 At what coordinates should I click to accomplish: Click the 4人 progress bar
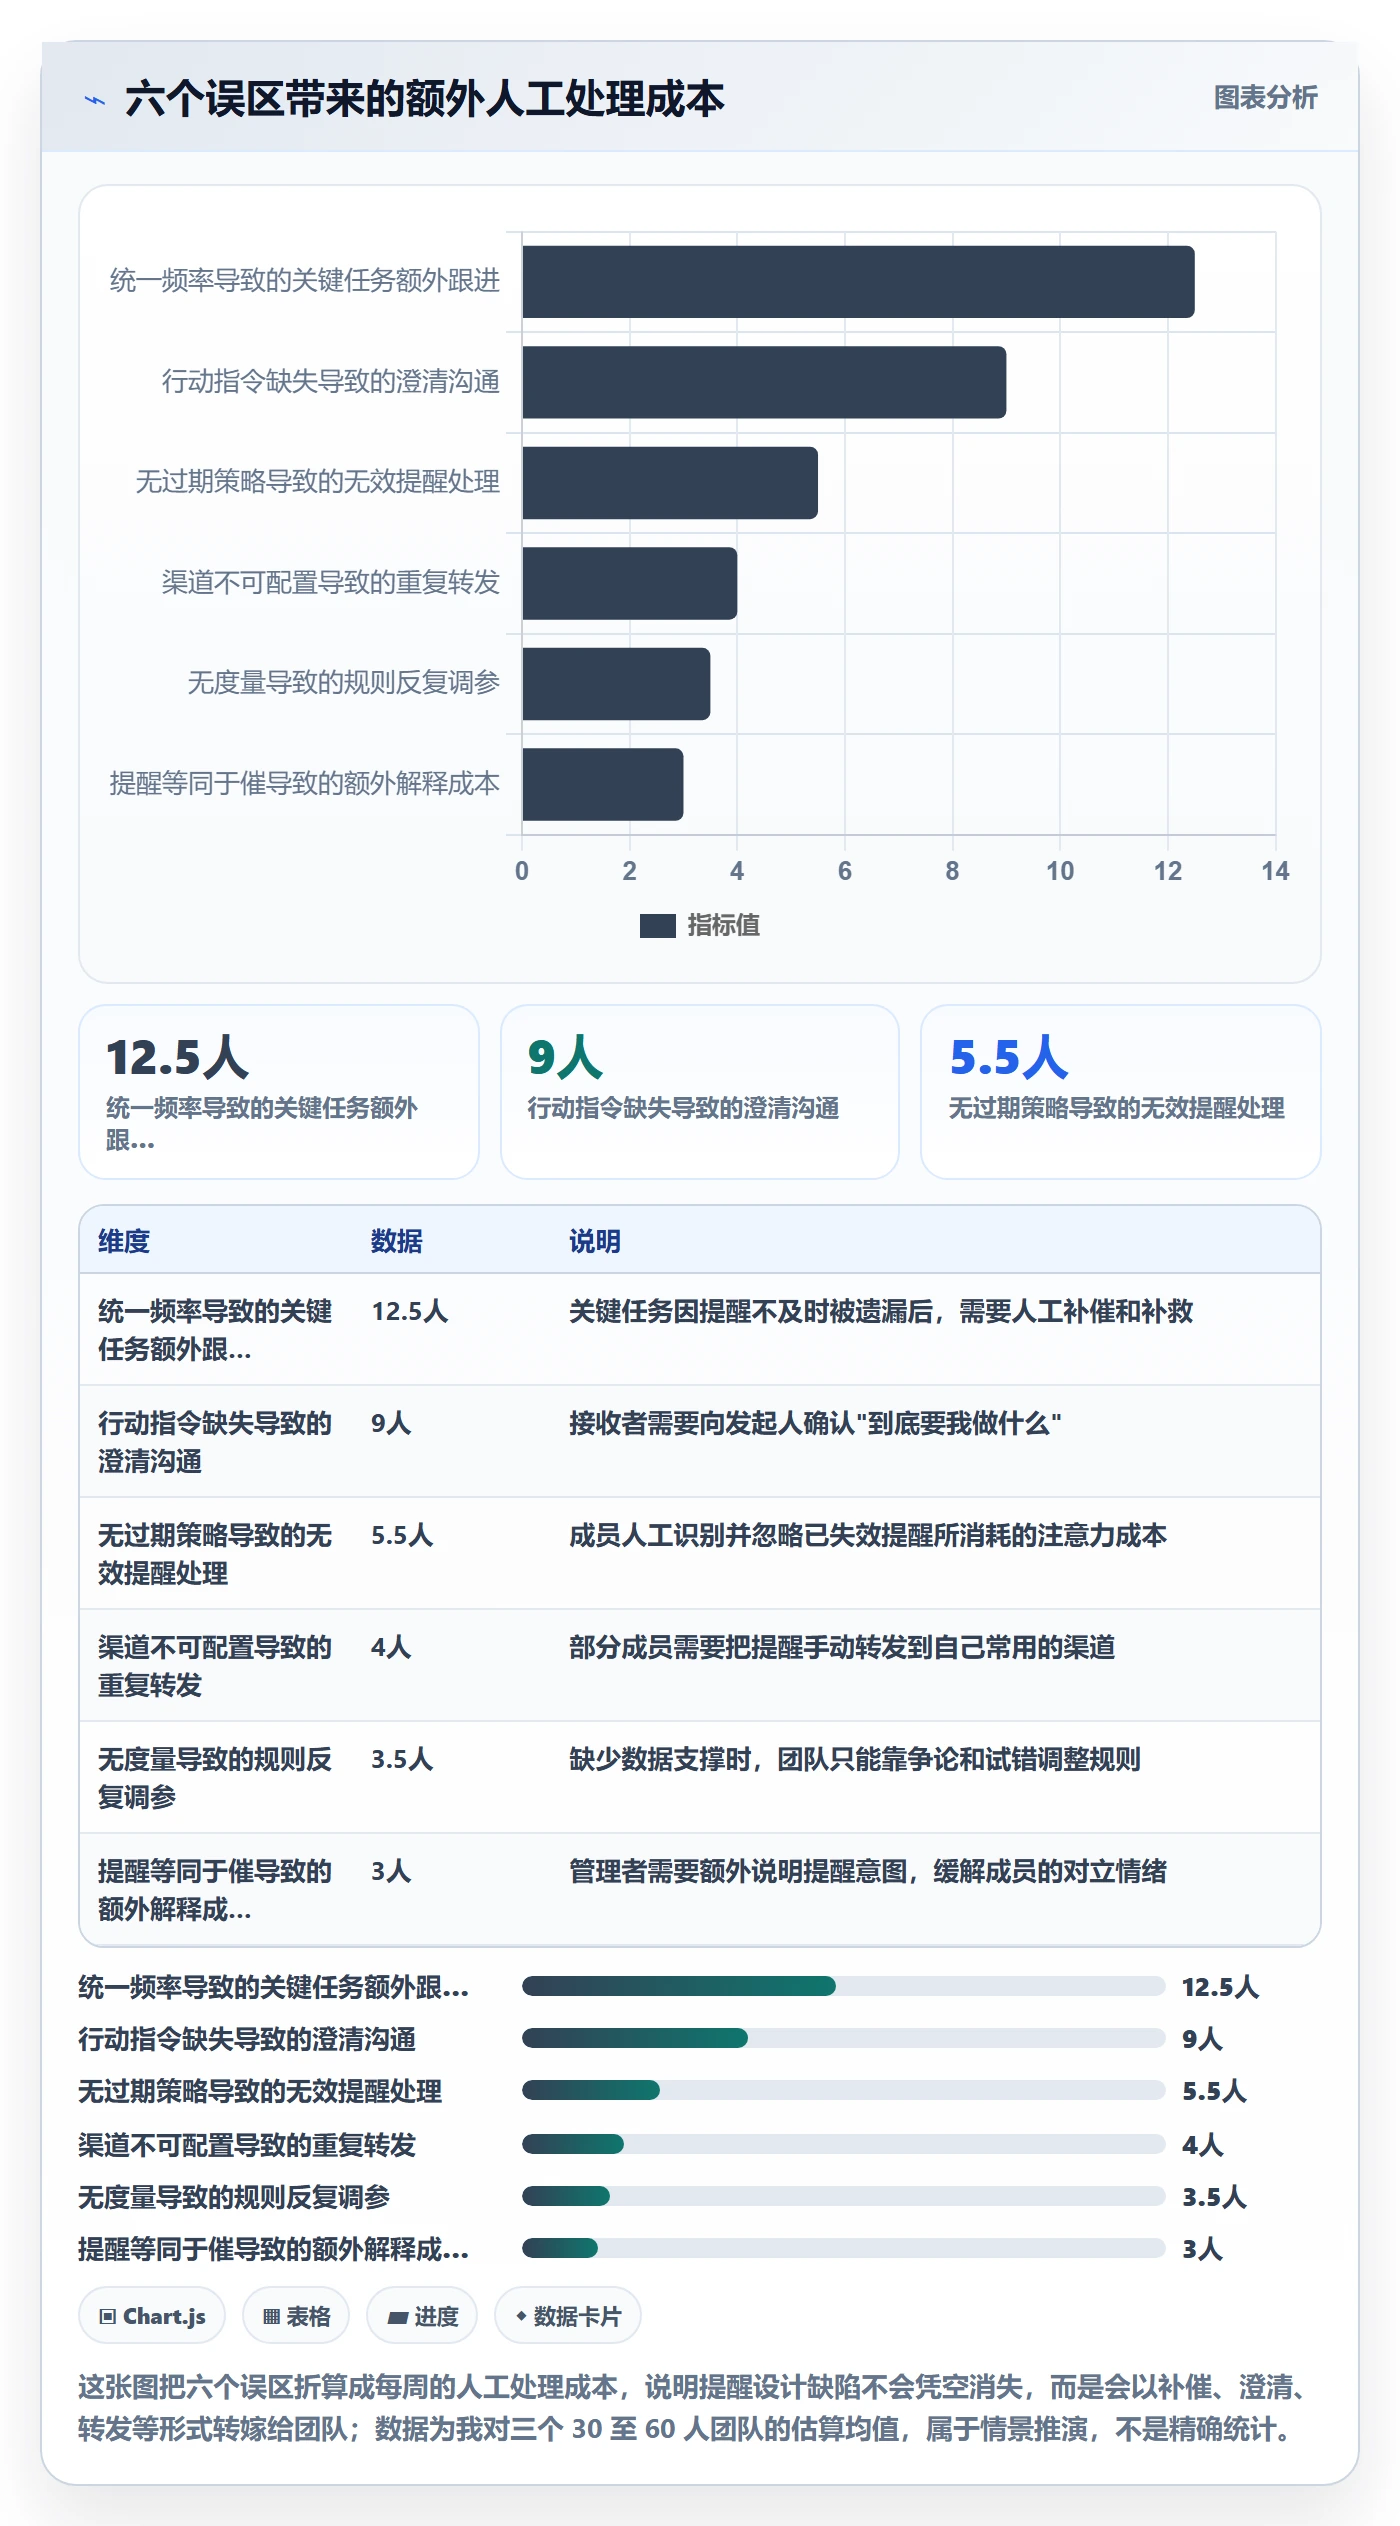point(843,2144)
